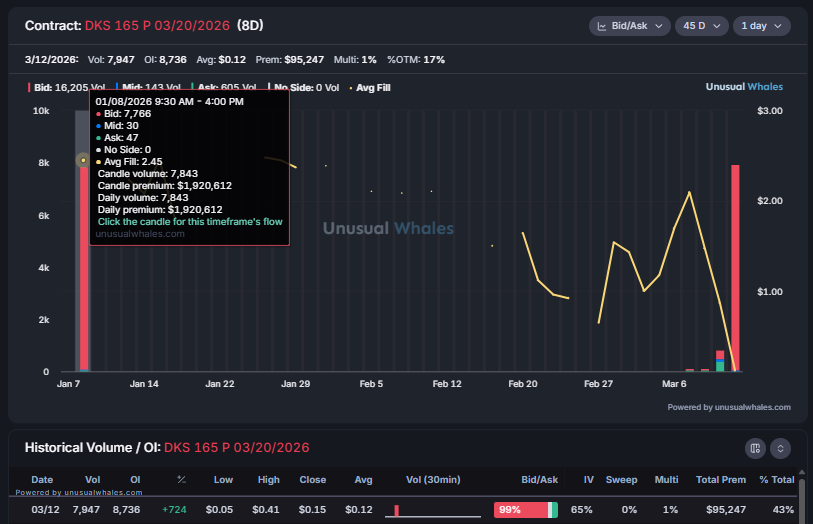Click the Jan 8 volume candle
813x524 pixels.
(x=83, y=267)
